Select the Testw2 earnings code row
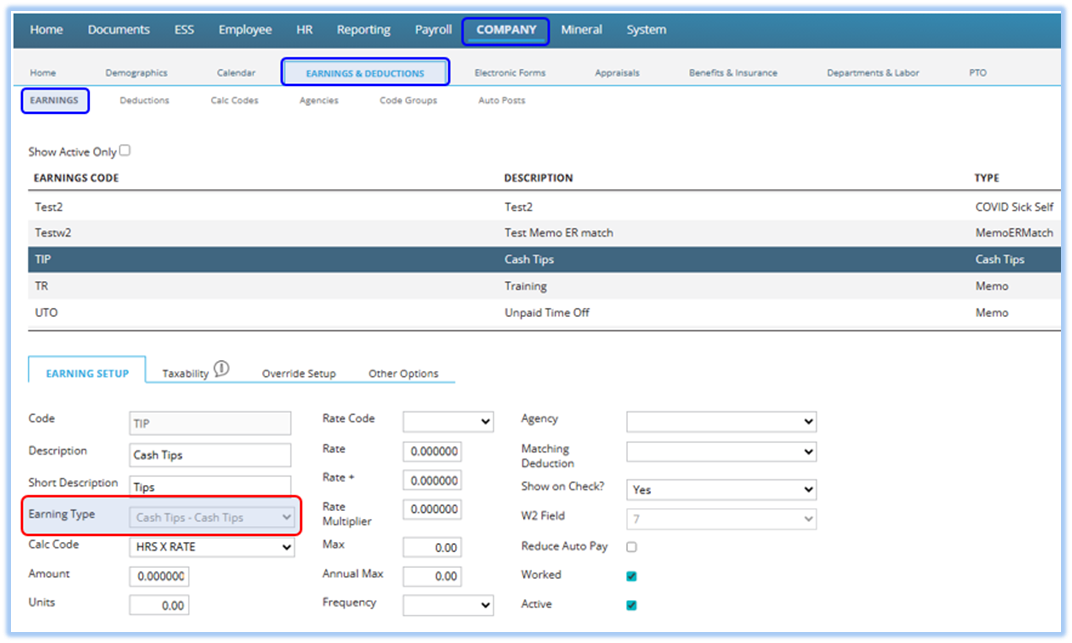Viewport: 1072px width, 643px height. (x=544, y=233)
